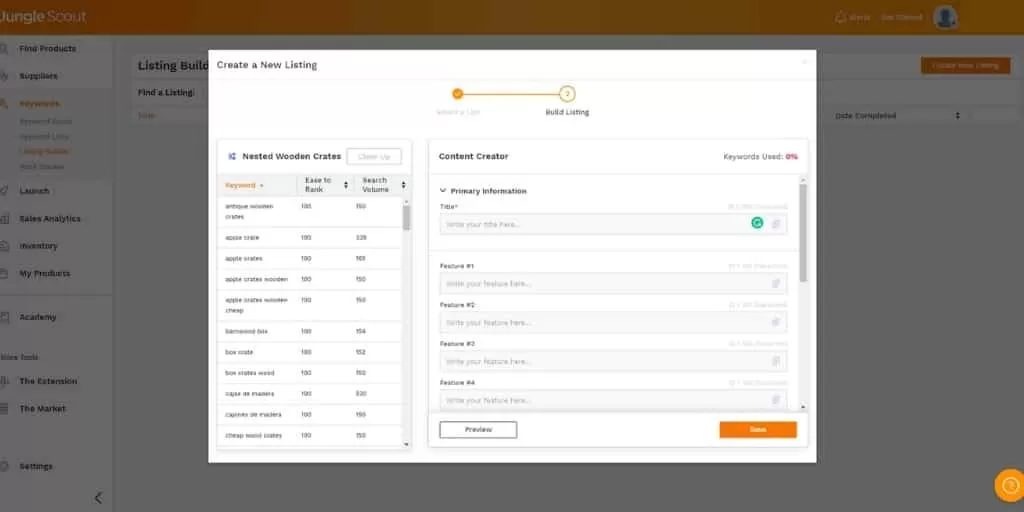This screenshot has height=512, width=1024.
Task: Click the Feature #4 input field
Action: (x=613, y=400)
